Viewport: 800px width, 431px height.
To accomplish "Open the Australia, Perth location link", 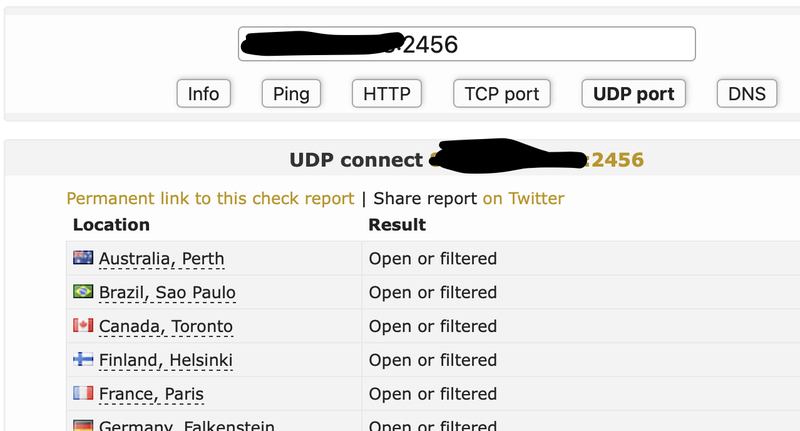I will 161,259.
